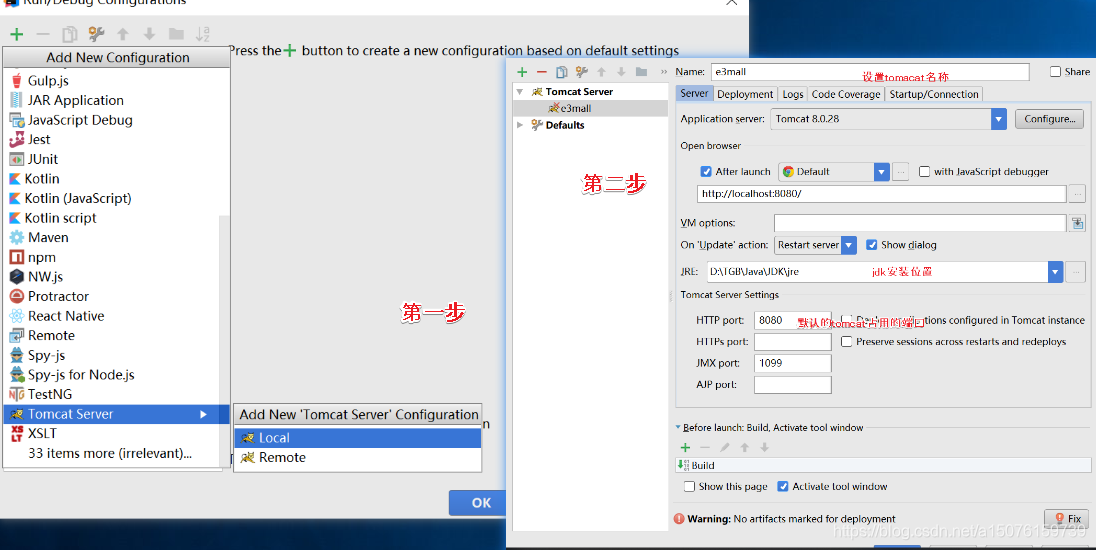Enable with JavaScript debugger checkbox

pyautogui.click(x=924, y=171)
